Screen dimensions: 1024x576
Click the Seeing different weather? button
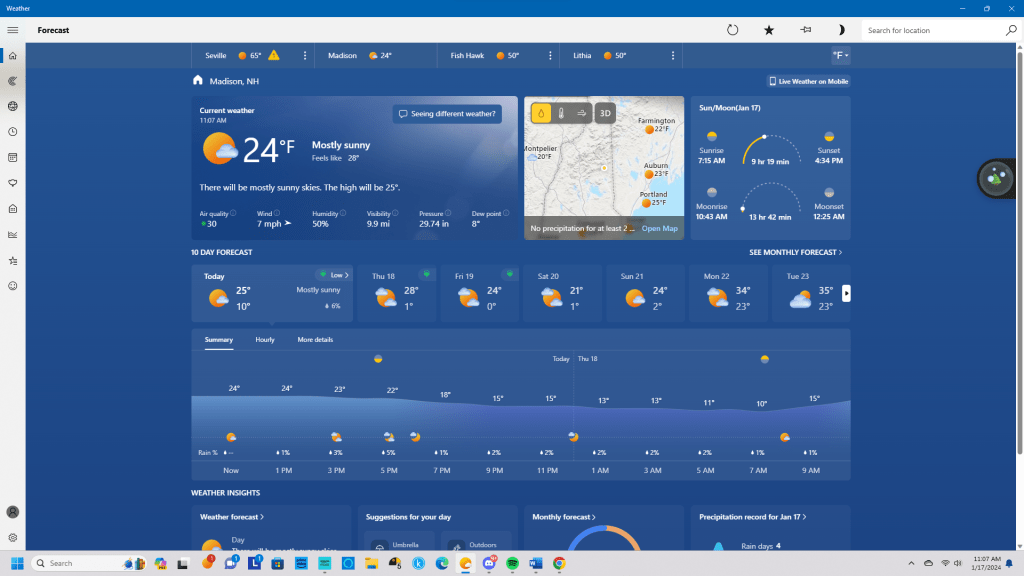(x=446, y=114)
